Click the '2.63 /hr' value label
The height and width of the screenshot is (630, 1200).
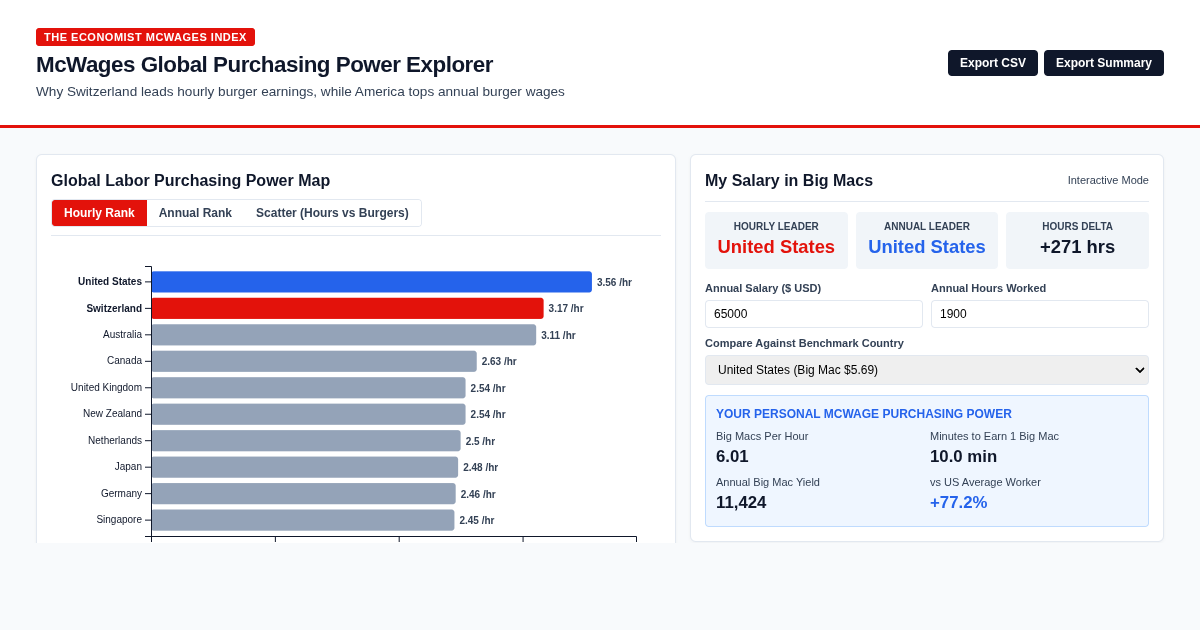[x=499, y=362]
